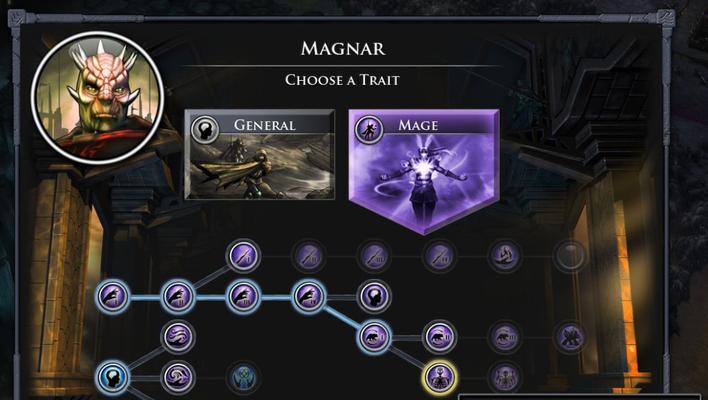Viewport: 708px width, 400px height.
Task: Choose the lower wave swirl trait node
Action: [178, 377]
